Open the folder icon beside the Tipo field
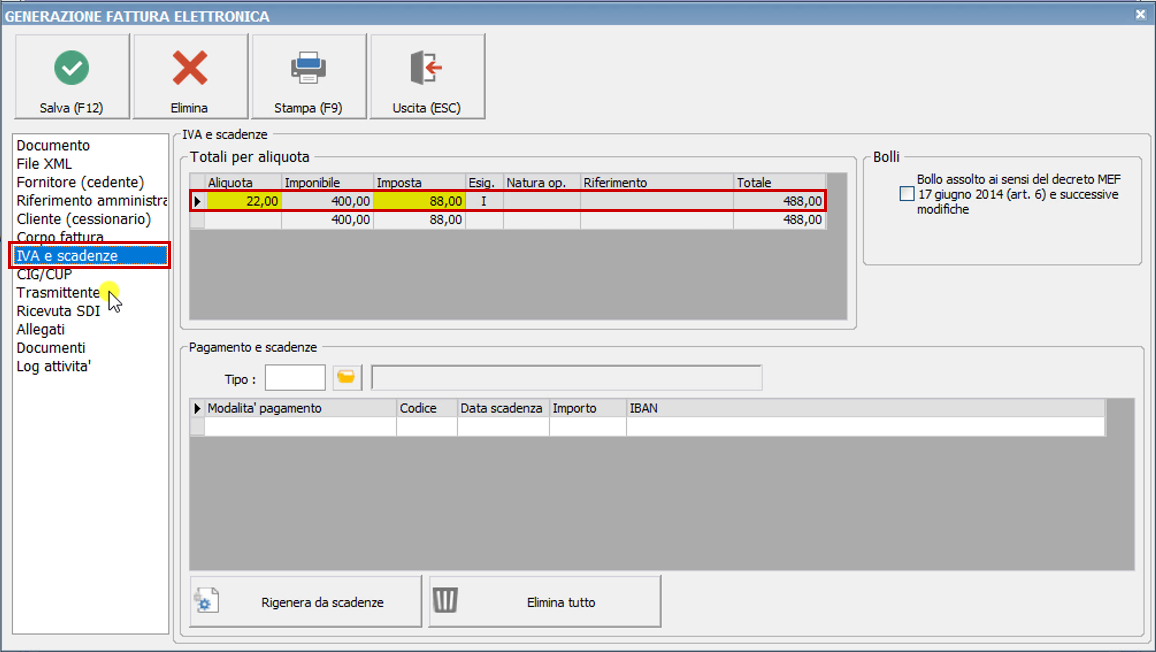 coord(346,377)
